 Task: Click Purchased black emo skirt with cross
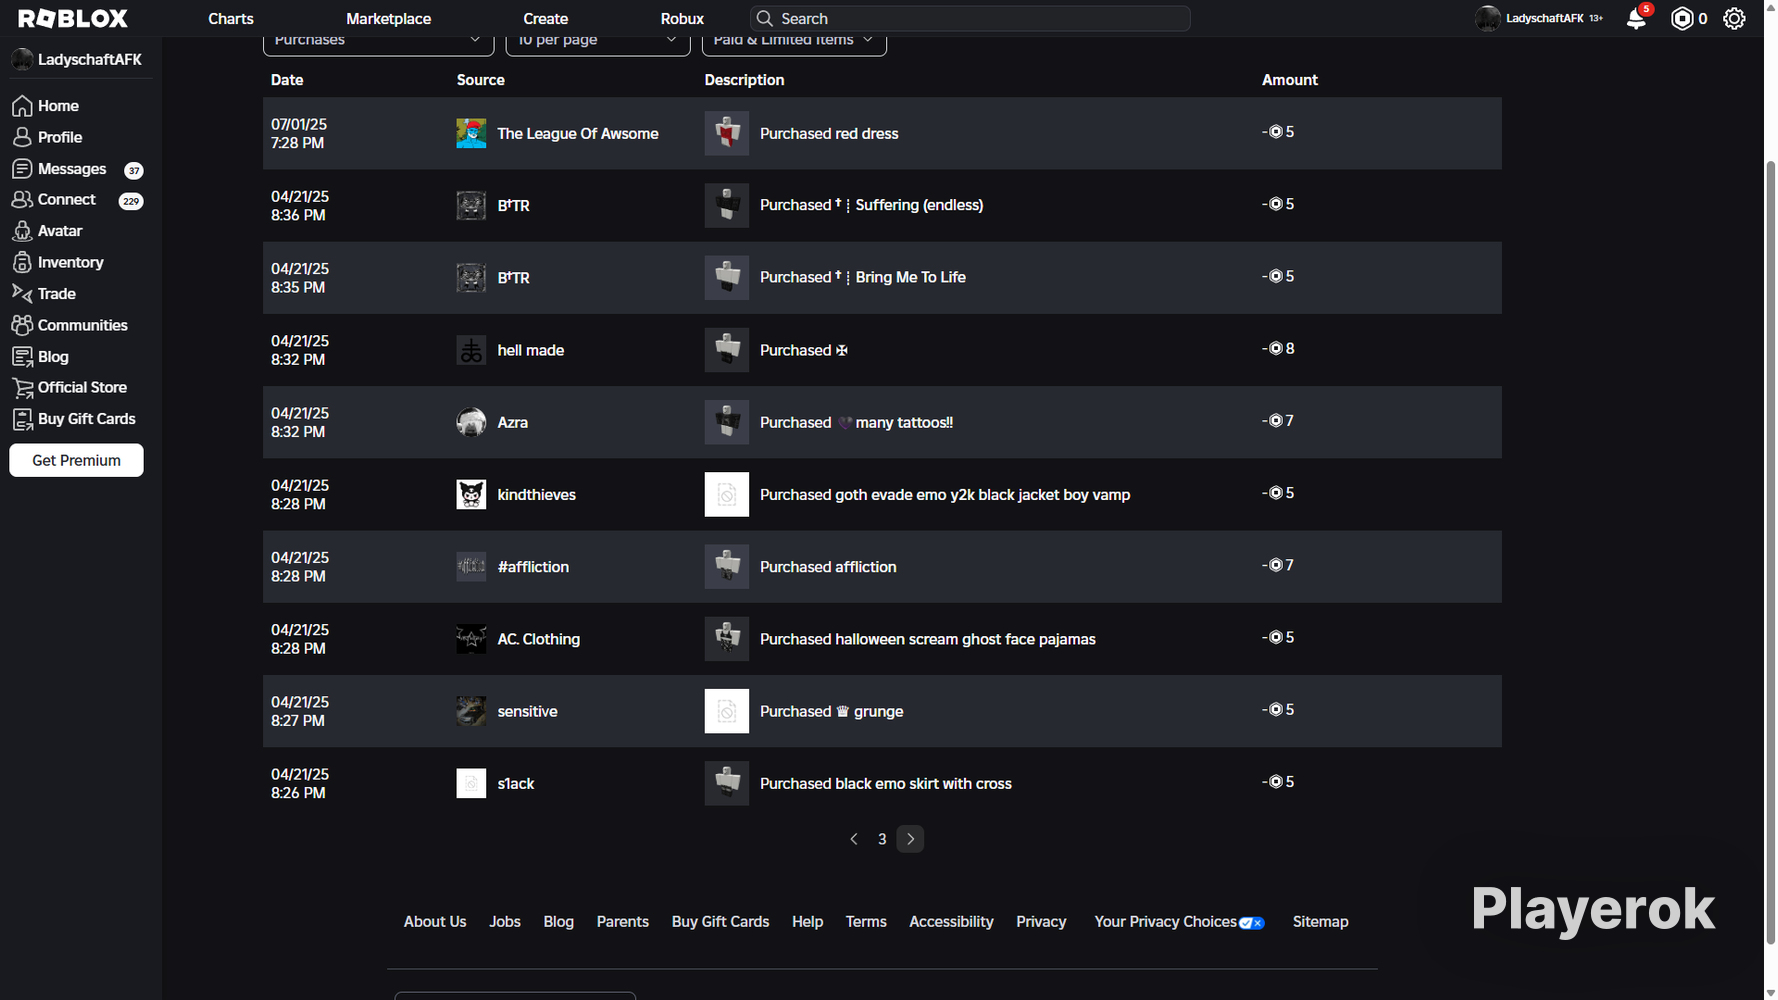[886, 784]
